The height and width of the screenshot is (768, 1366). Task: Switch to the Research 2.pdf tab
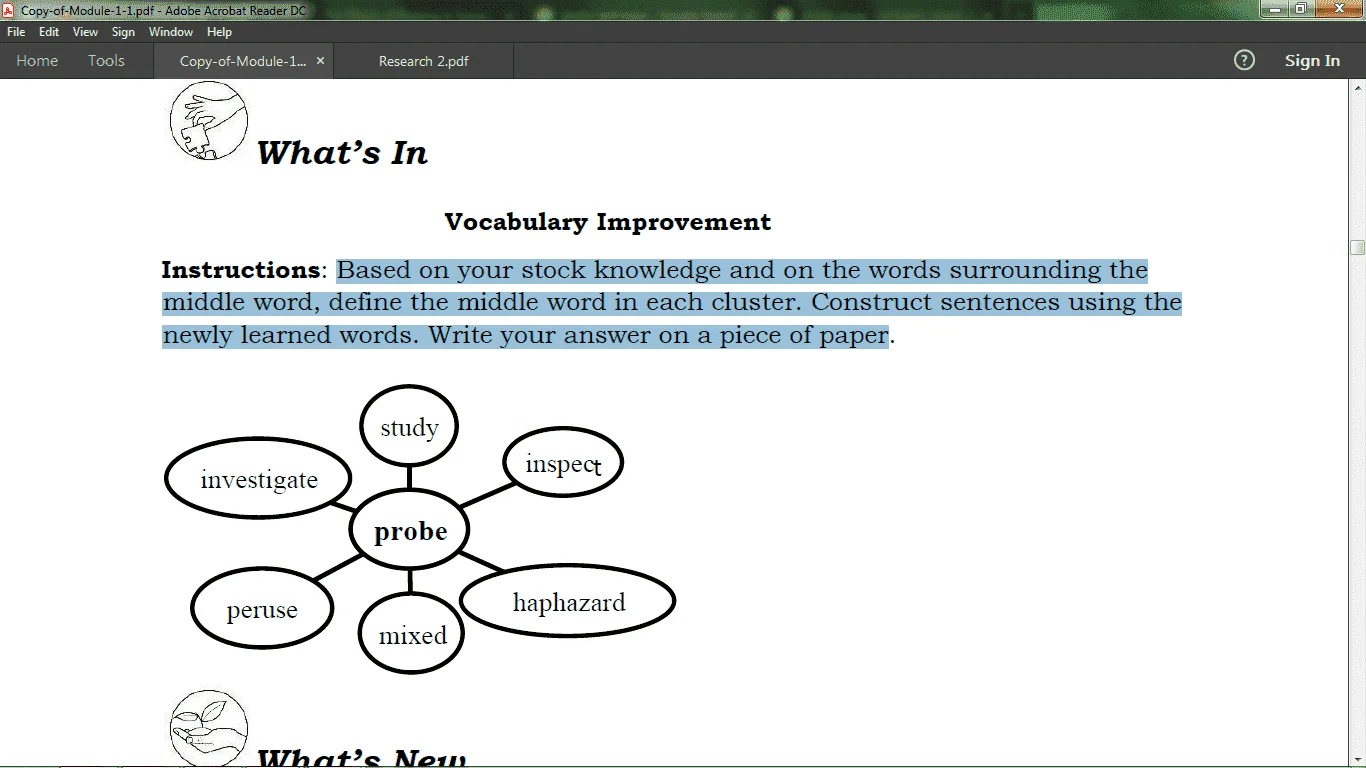[424, 61]
